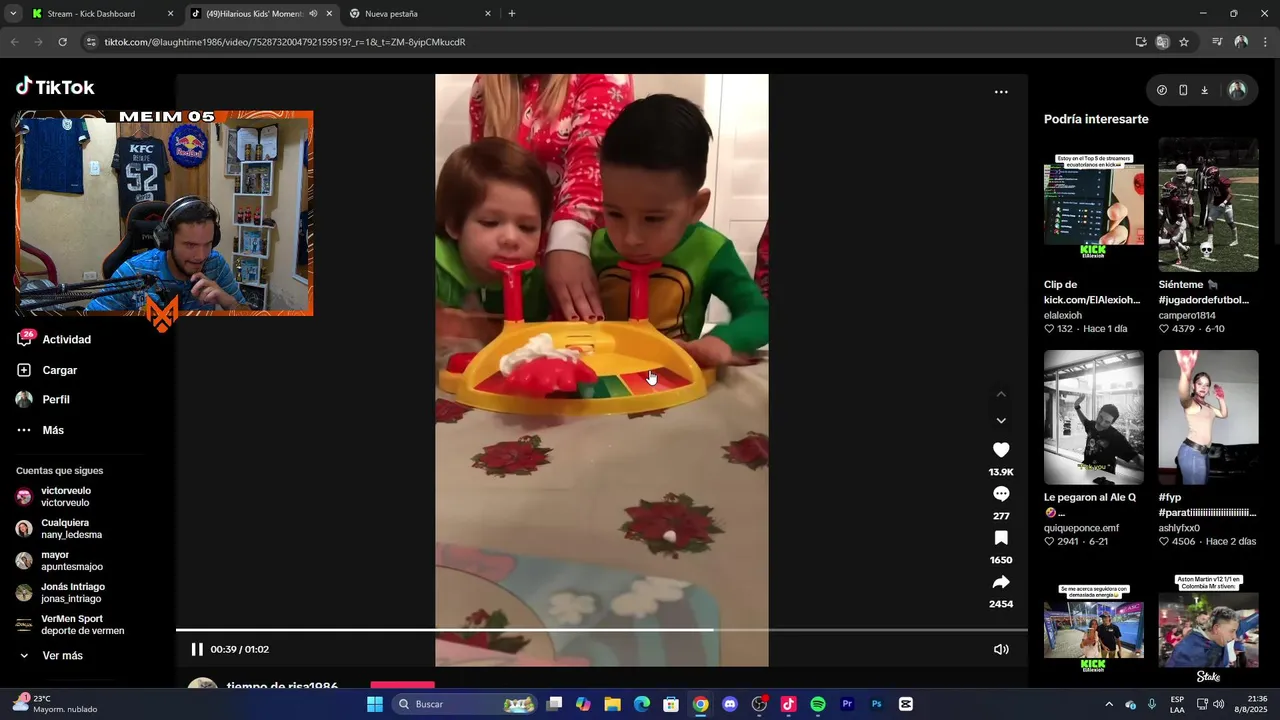Open a new browser tab
Viewport: 1280px width, 720px height.
[x=512, y=14]
